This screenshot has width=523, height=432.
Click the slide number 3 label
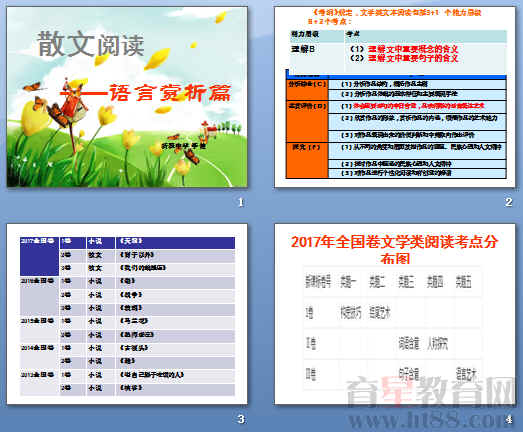[x=241, y=419]
